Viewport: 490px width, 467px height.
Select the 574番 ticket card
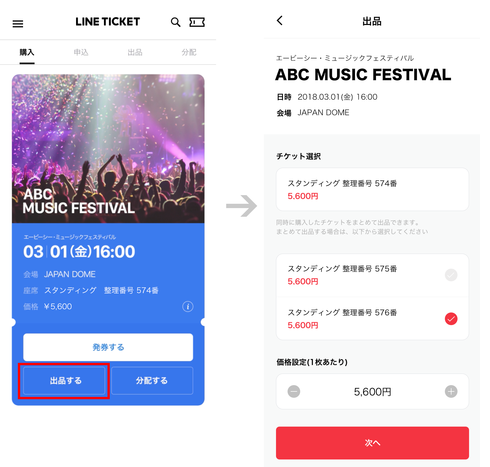click(x=372, y=189)
